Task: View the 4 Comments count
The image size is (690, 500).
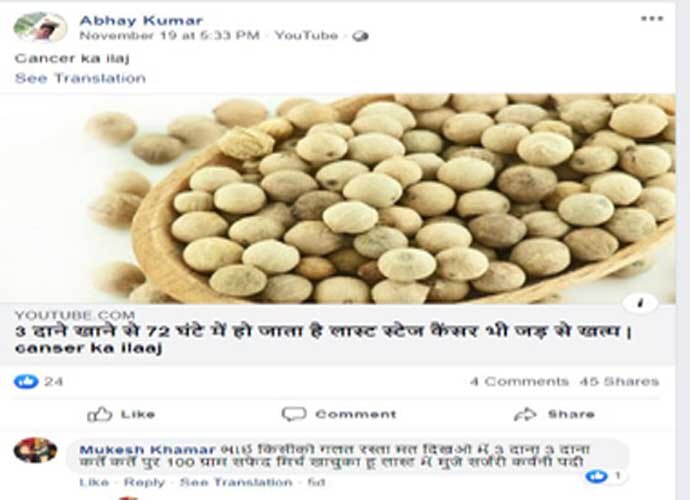Action: 519,381
